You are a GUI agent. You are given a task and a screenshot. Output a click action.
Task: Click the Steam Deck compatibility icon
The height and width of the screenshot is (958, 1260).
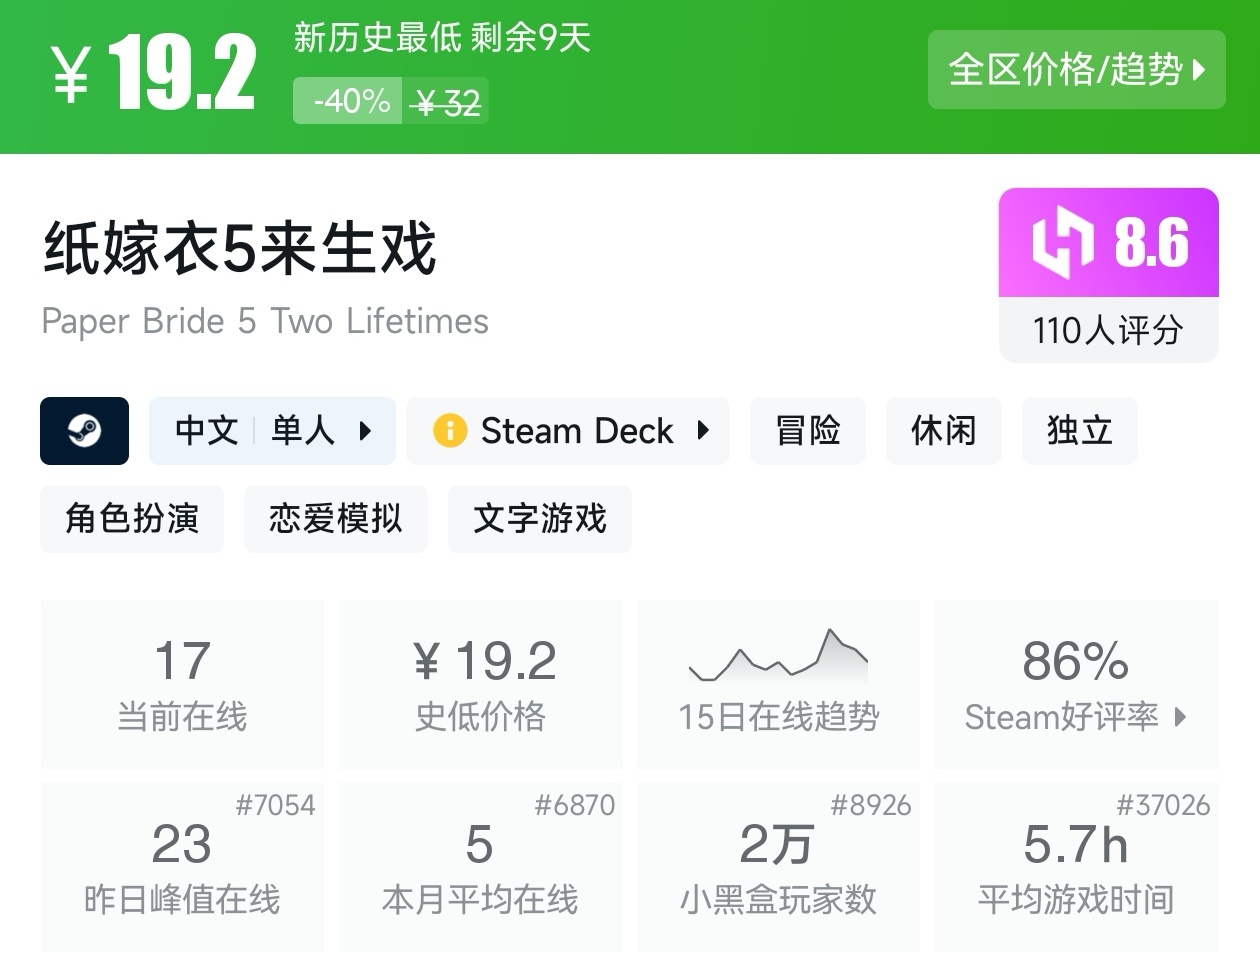[x=450, y=431]
